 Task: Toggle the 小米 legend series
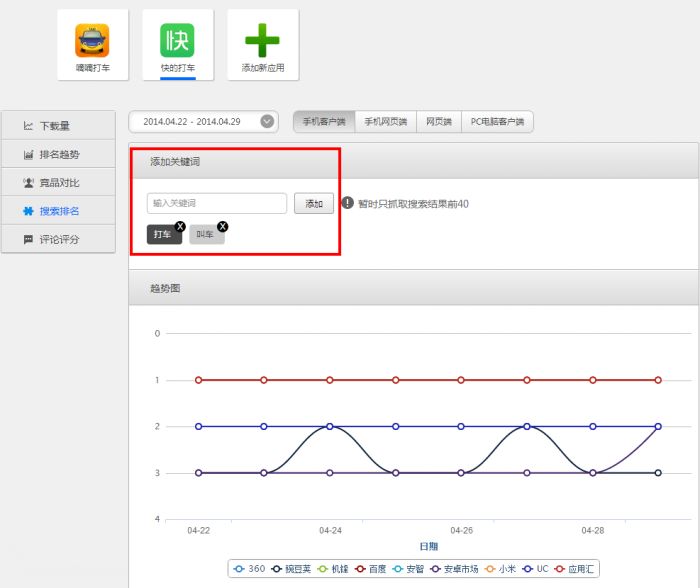(x=500, y=569)
